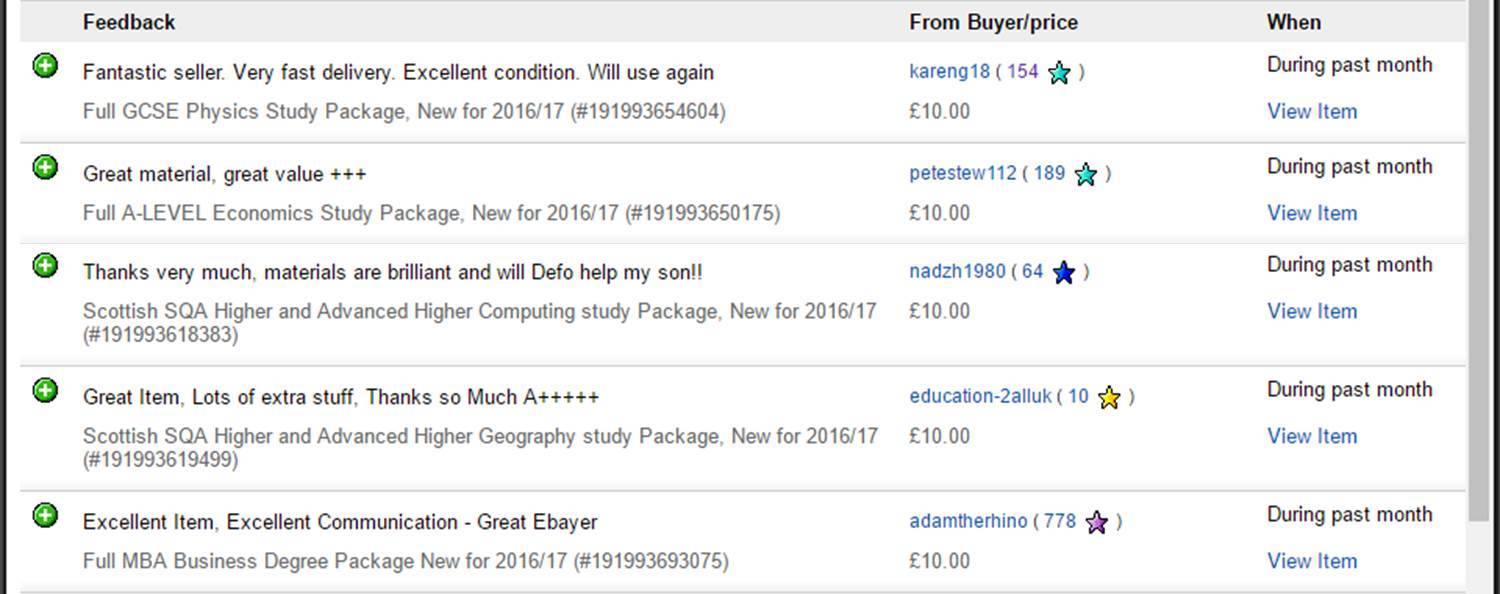Click green plus icon beside 'Great material' feedback
Image resolution: width=1500 pixels, height=594 pixels.
pyautogui.click(x=45, y=168)
